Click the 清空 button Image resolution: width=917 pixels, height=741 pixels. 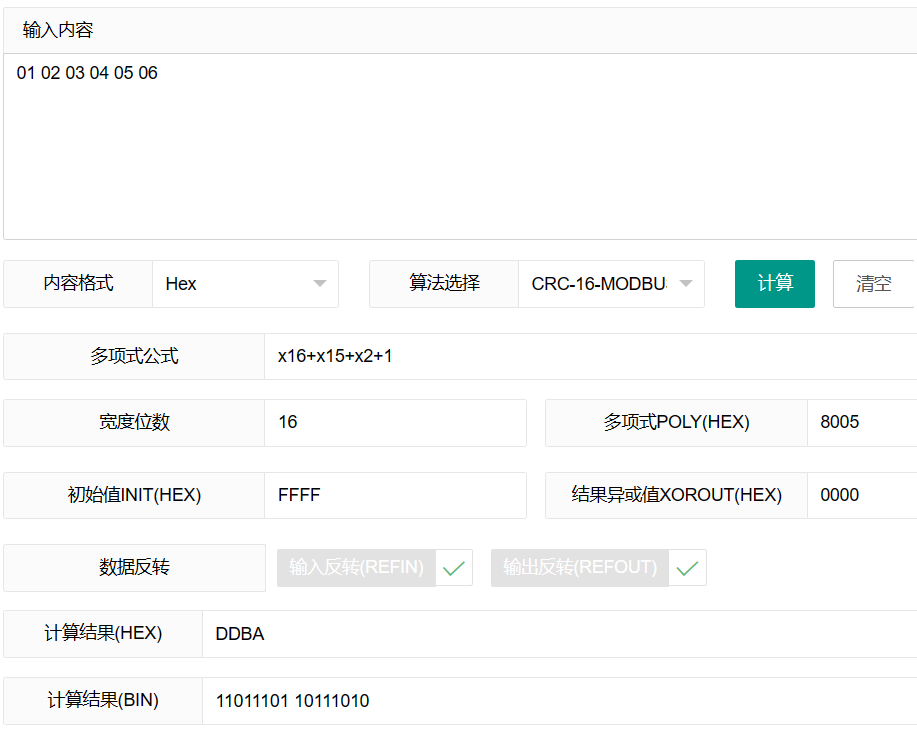click(x=873, y=284)
